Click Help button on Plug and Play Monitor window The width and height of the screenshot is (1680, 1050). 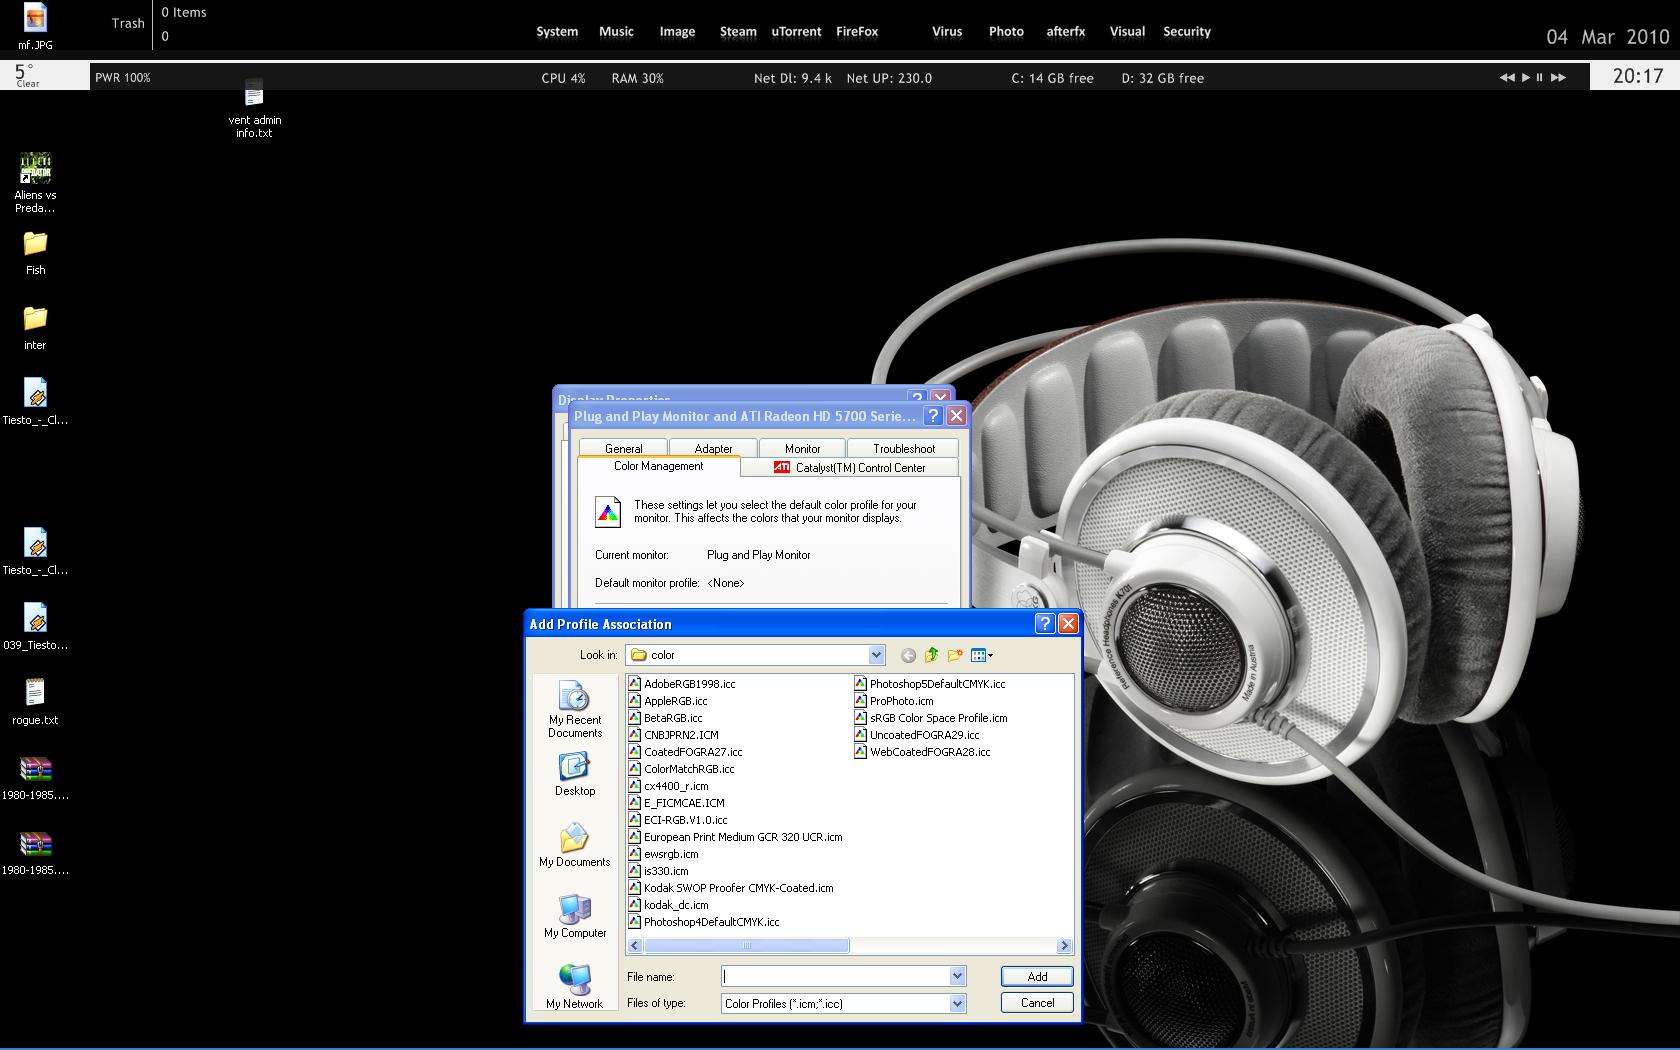tap(933, 416)
